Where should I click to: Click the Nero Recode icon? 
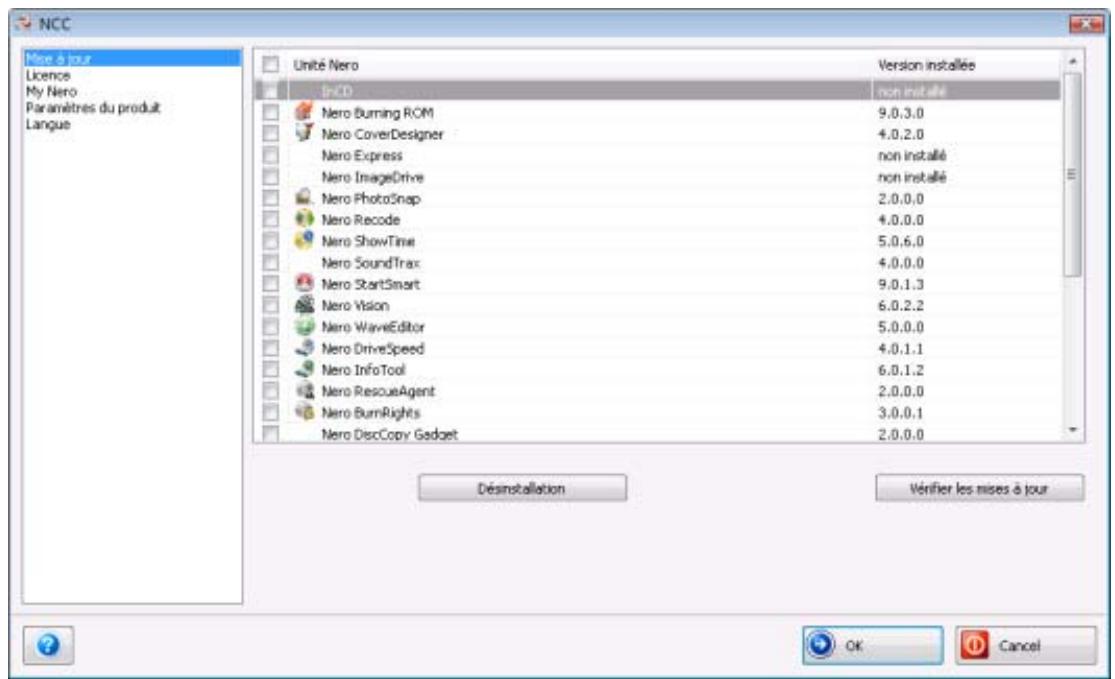[304, 219]
